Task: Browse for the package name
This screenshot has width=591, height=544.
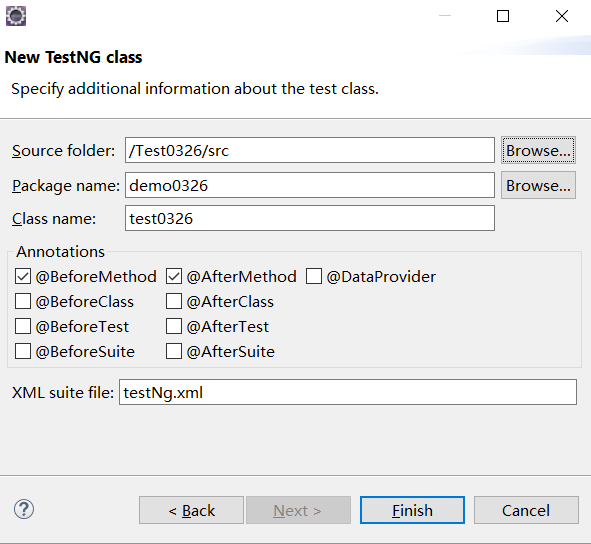Action: point(538,185)
